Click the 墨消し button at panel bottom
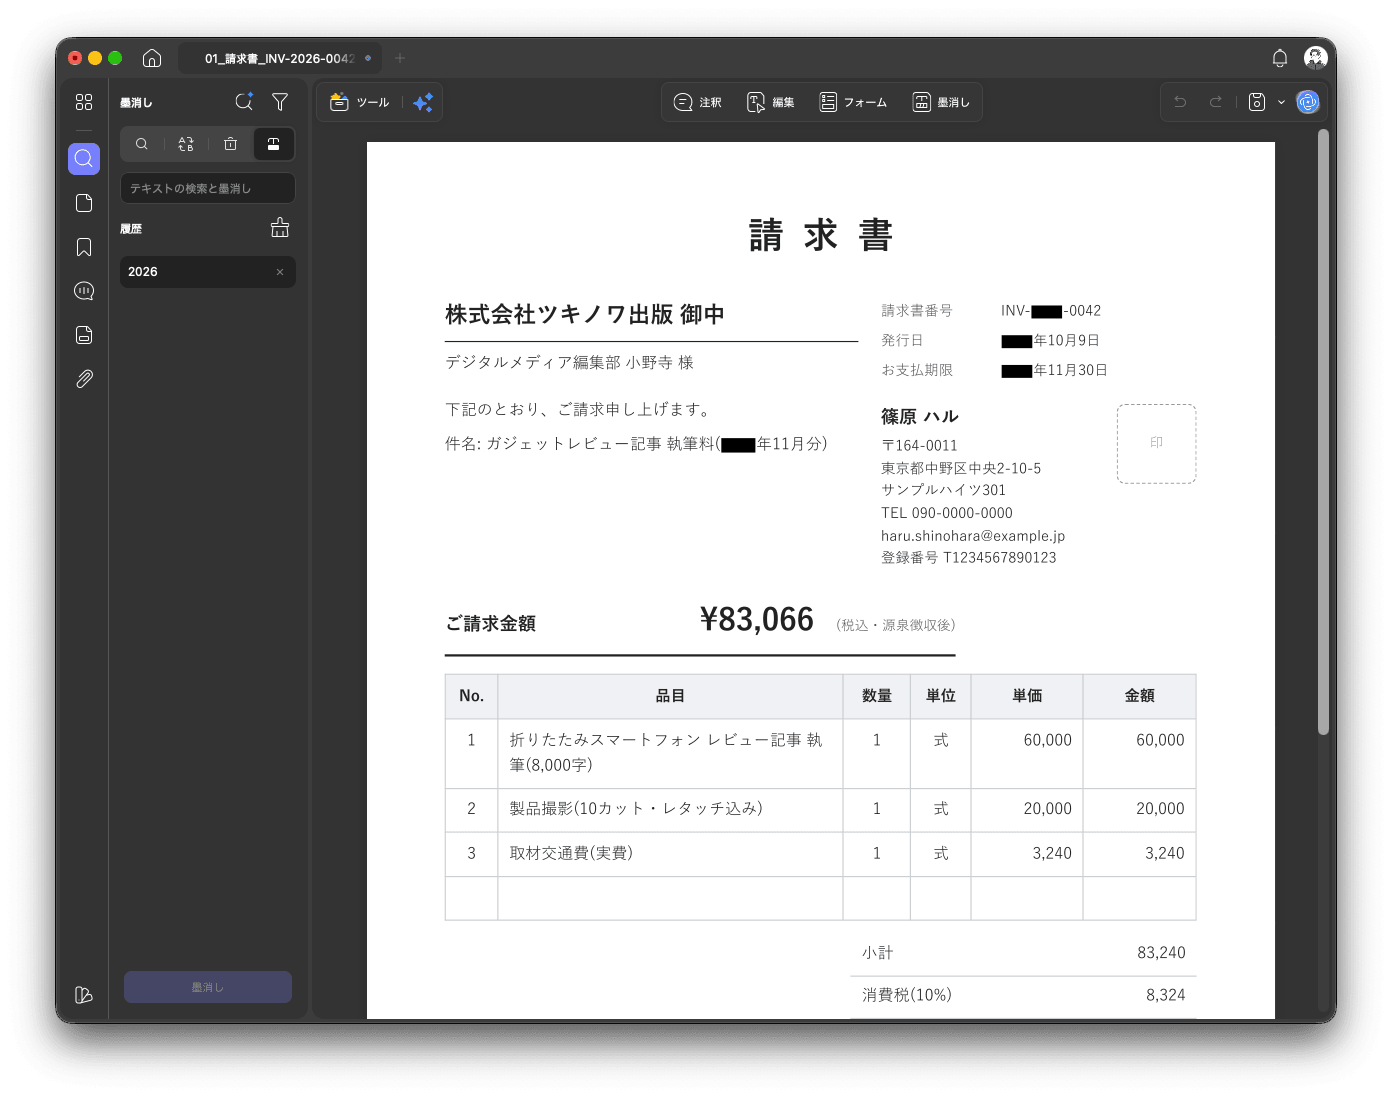Screen dimensions: 1392x1097 coord(208,987)
